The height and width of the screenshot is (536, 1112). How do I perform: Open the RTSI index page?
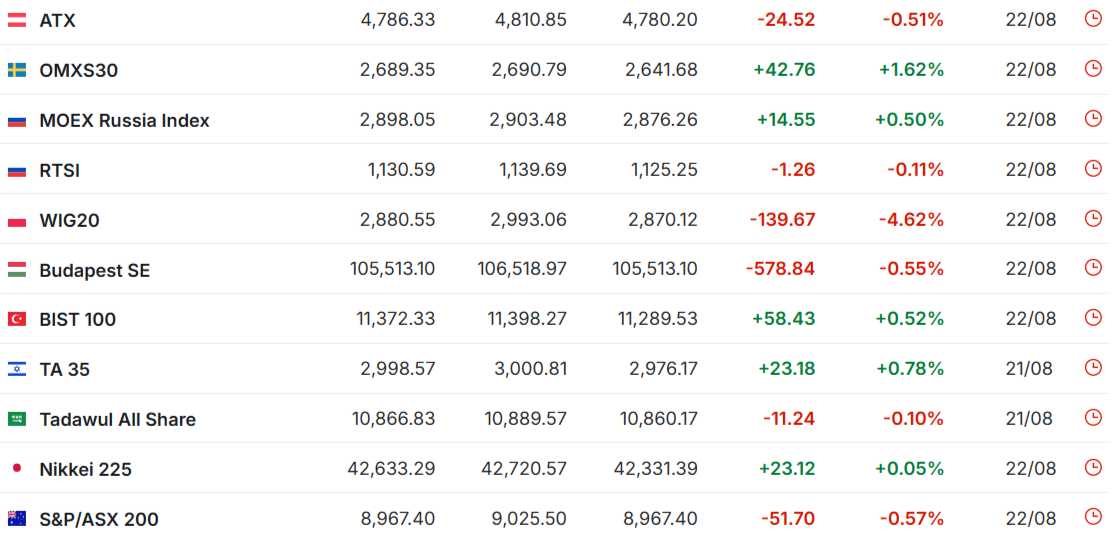click(60, 171)
